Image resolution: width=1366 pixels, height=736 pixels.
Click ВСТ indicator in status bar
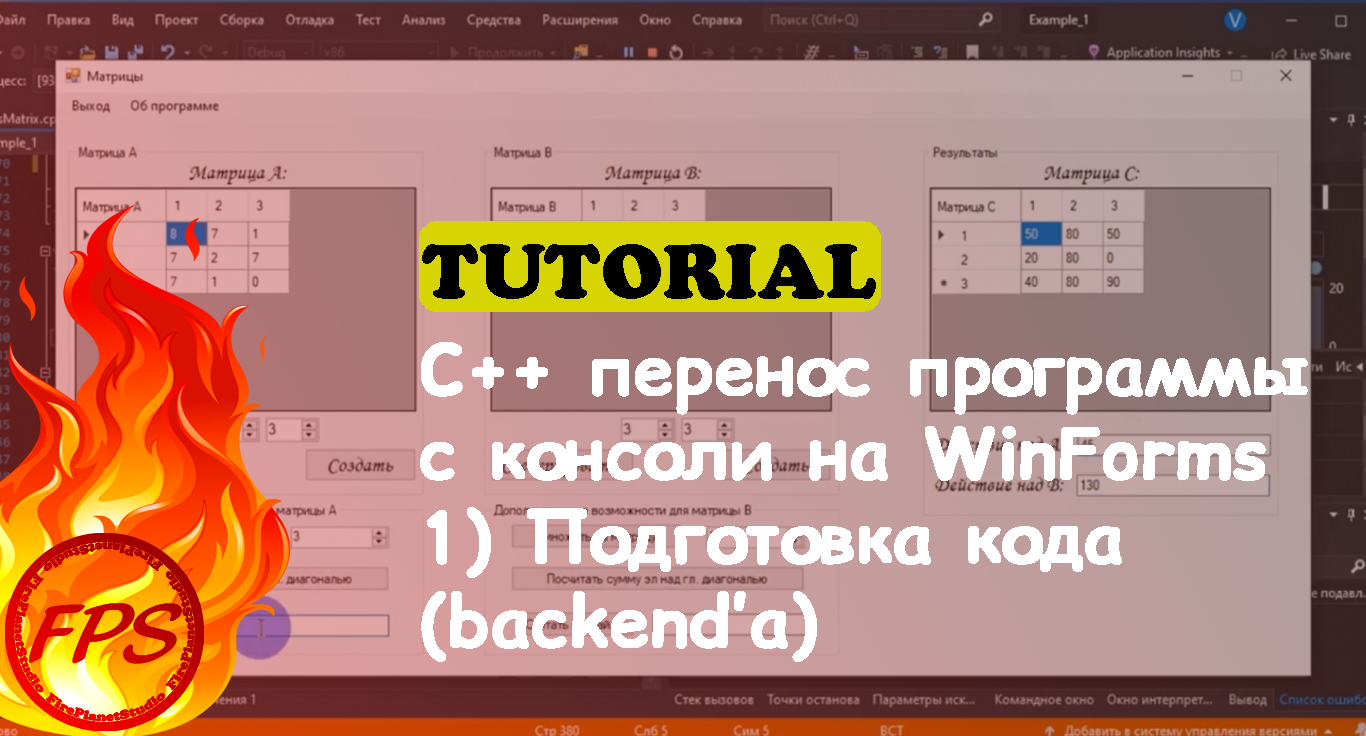[x=891, y=729]
